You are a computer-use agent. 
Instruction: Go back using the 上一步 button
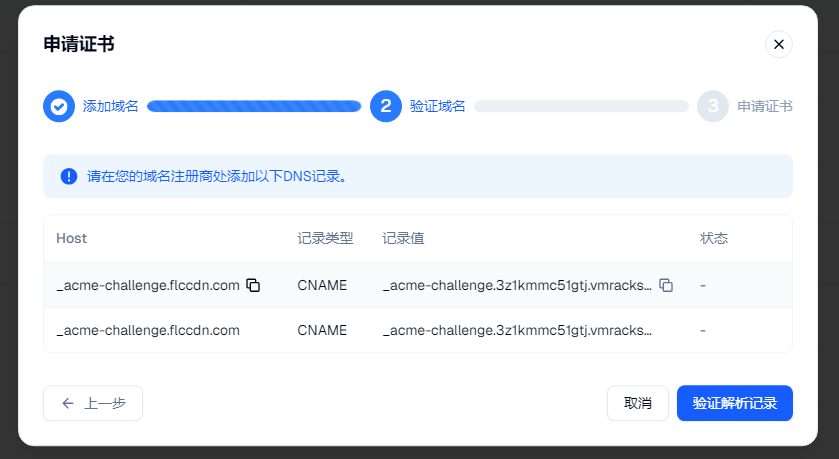(93, 403)
